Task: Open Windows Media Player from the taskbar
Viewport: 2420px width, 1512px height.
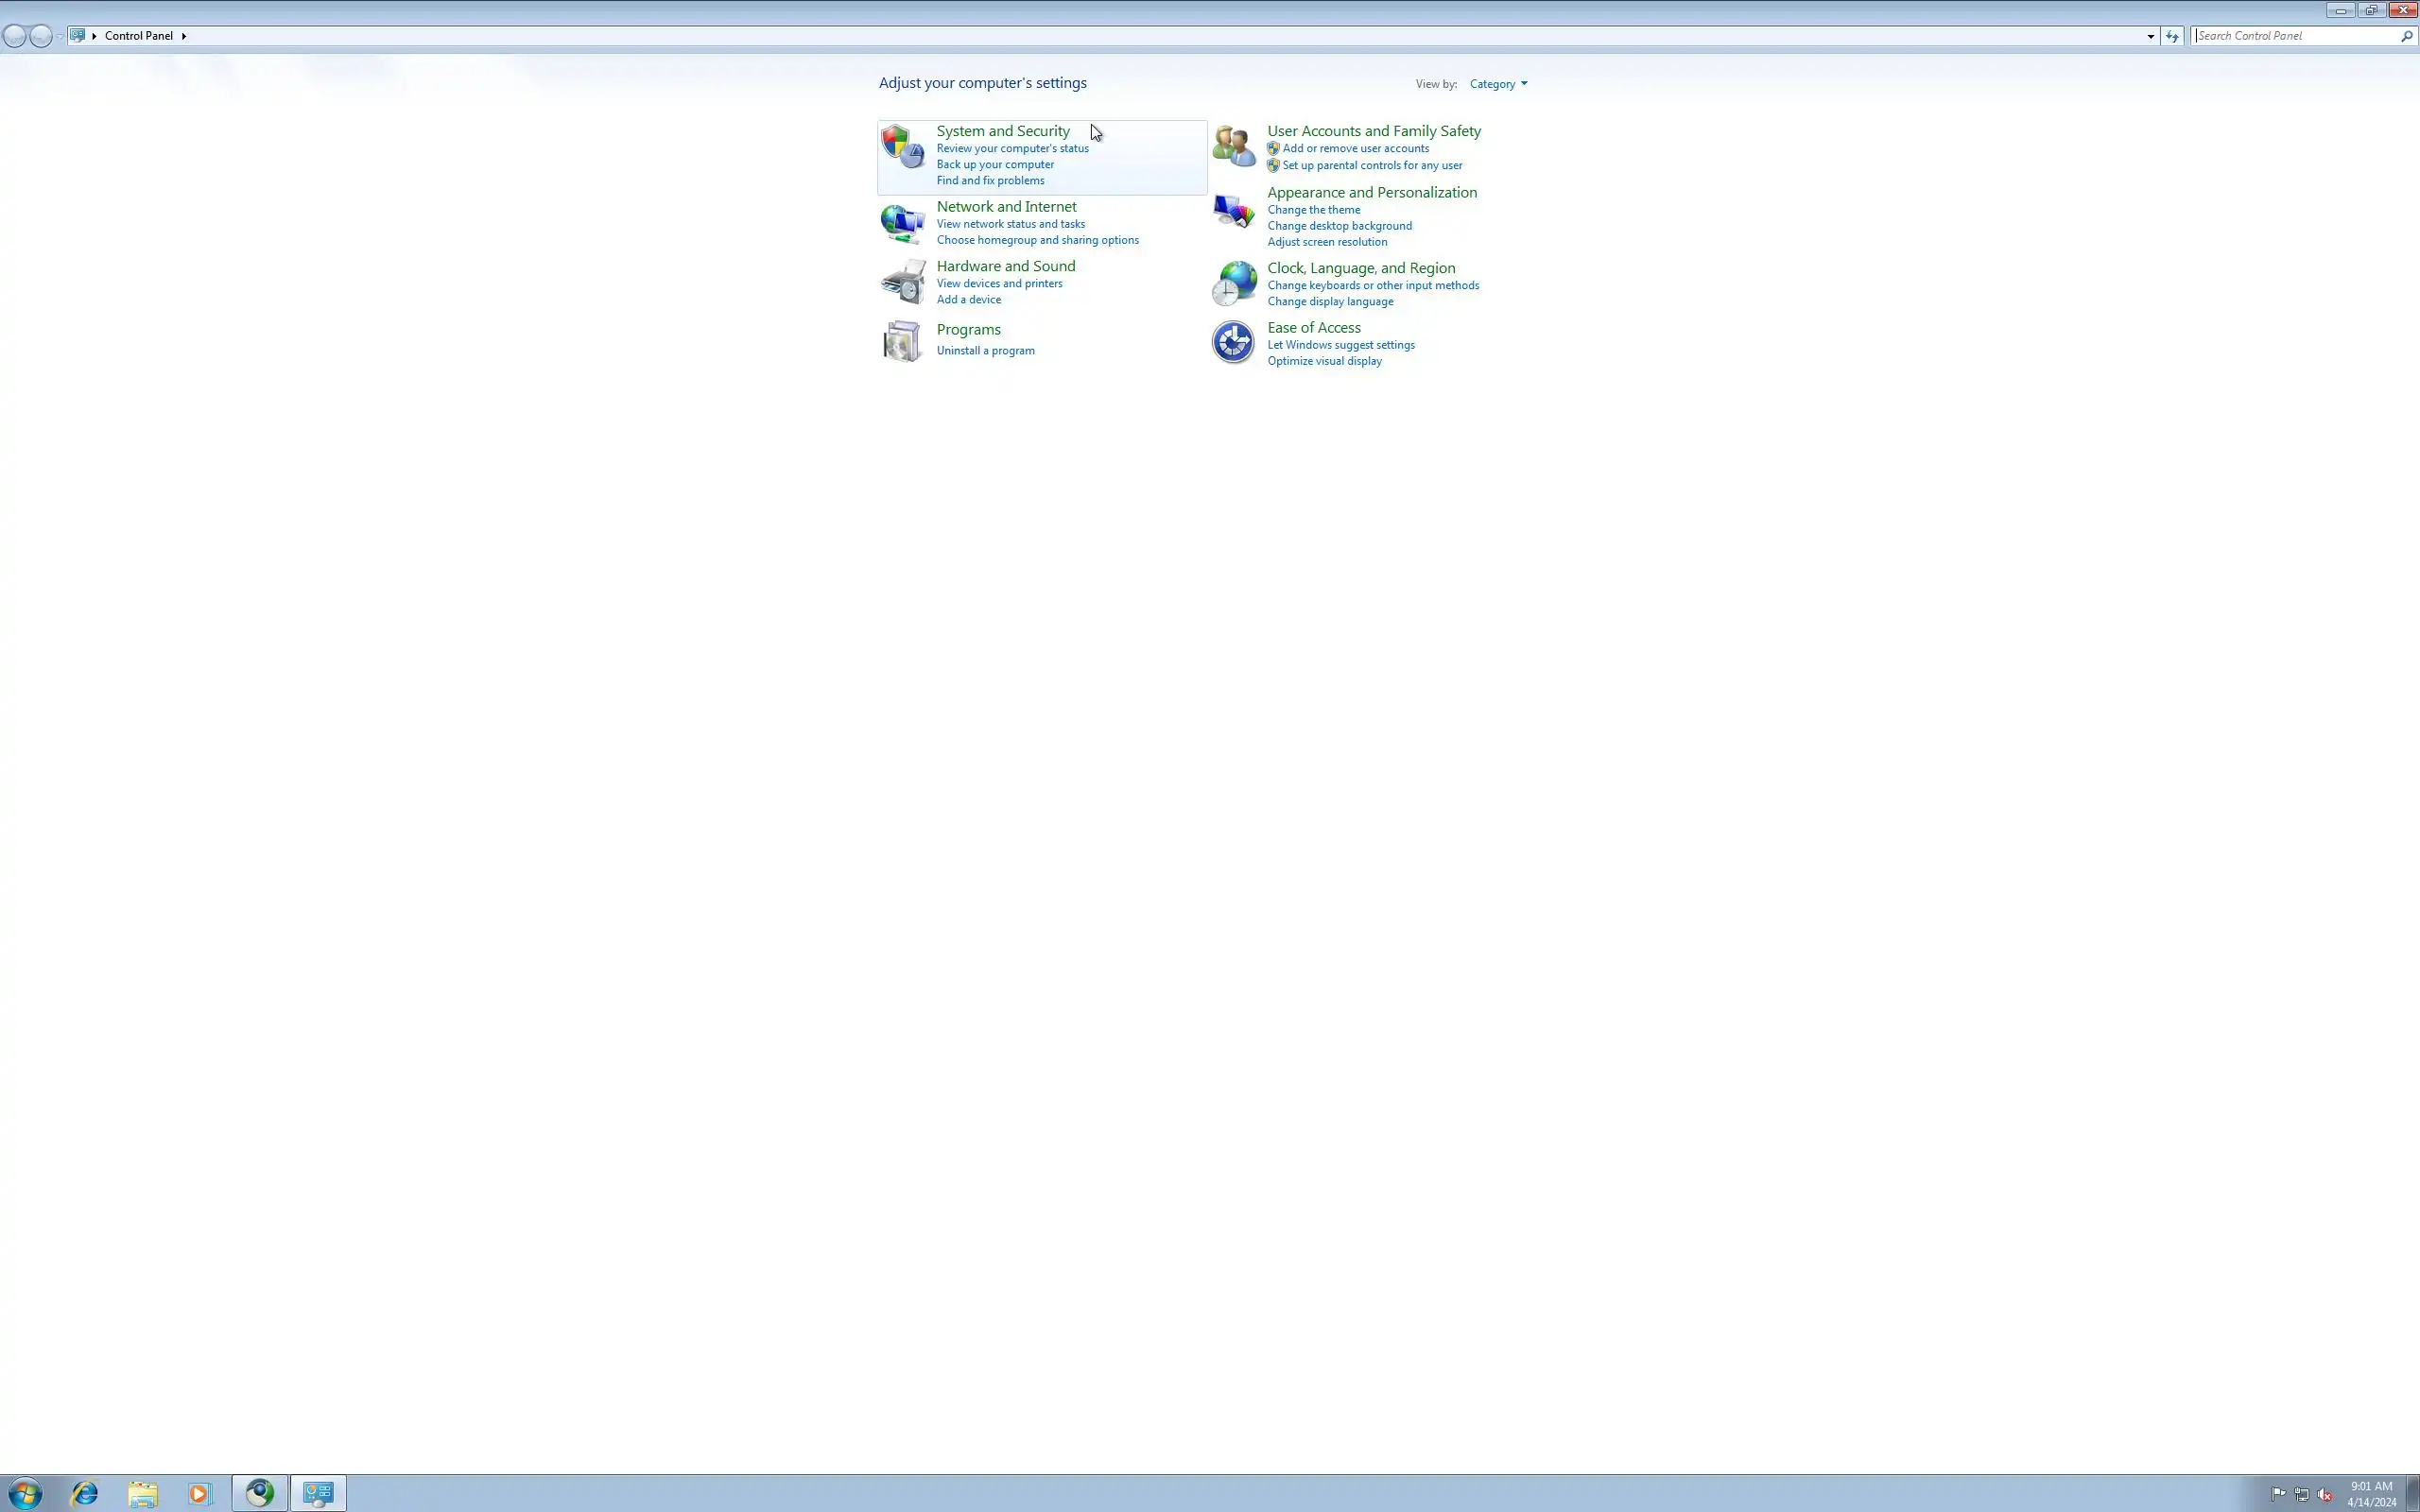Action: (x=200, y=1493)
